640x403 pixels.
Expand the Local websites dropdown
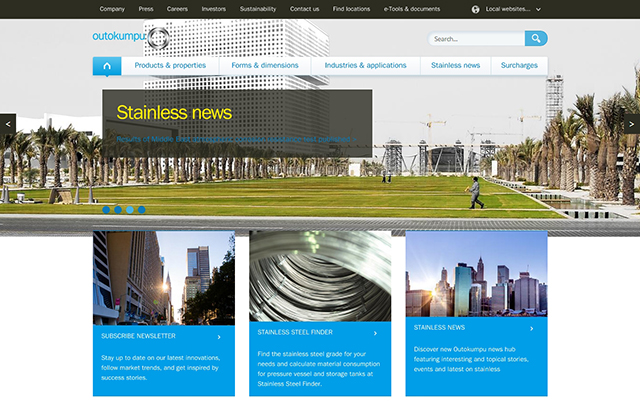538,9
